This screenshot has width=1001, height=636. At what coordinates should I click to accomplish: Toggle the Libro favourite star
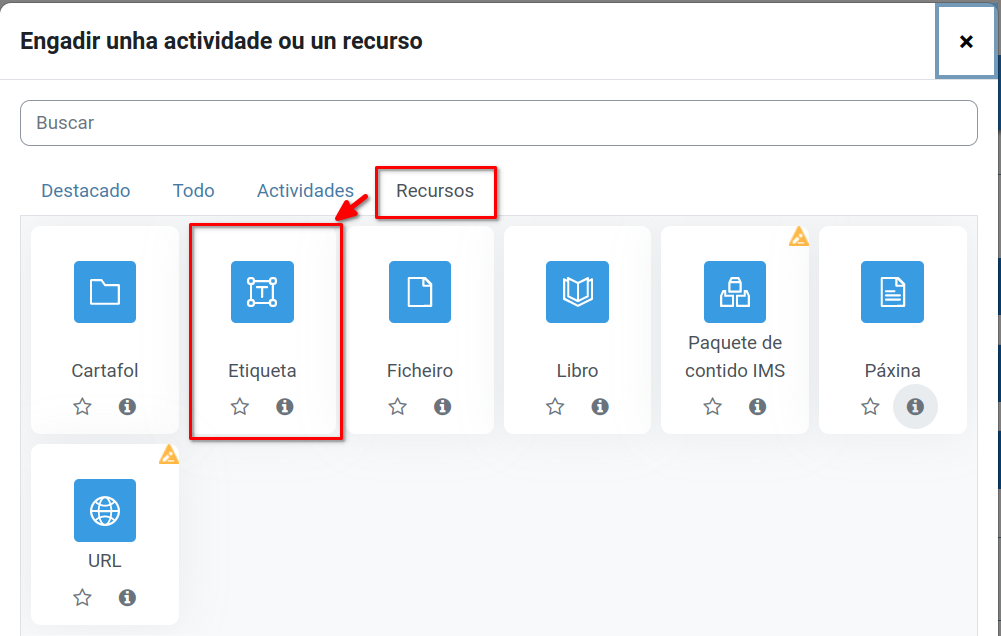click(555, 407)
